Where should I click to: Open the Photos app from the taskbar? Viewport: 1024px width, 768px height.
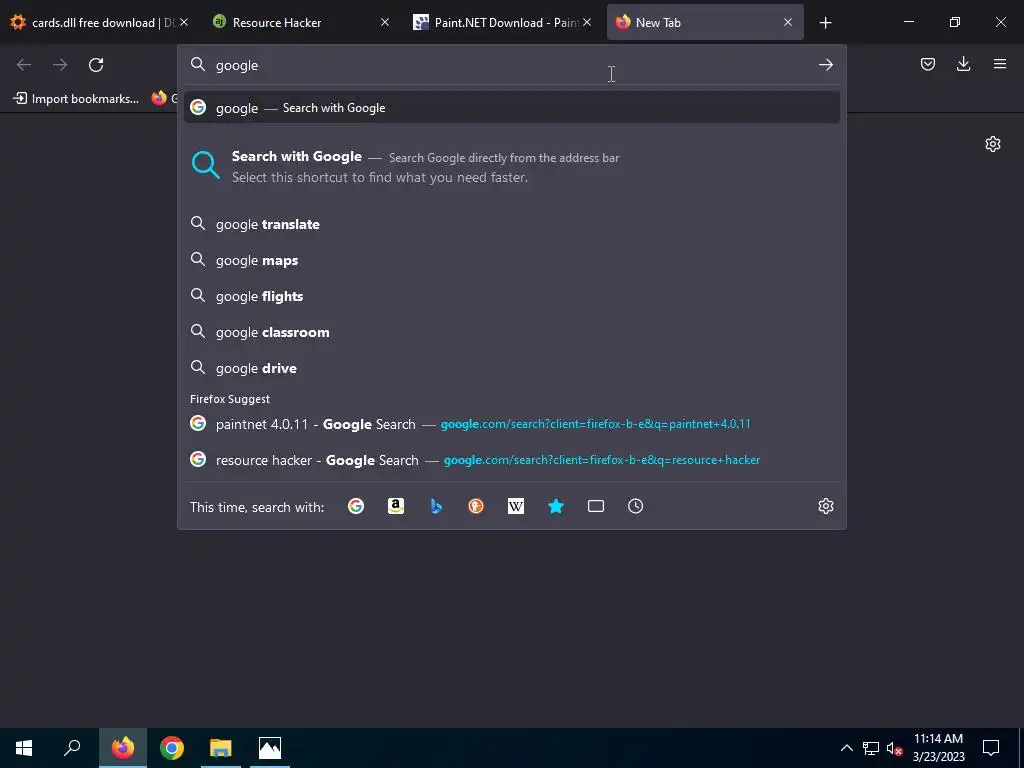(270, 748)
